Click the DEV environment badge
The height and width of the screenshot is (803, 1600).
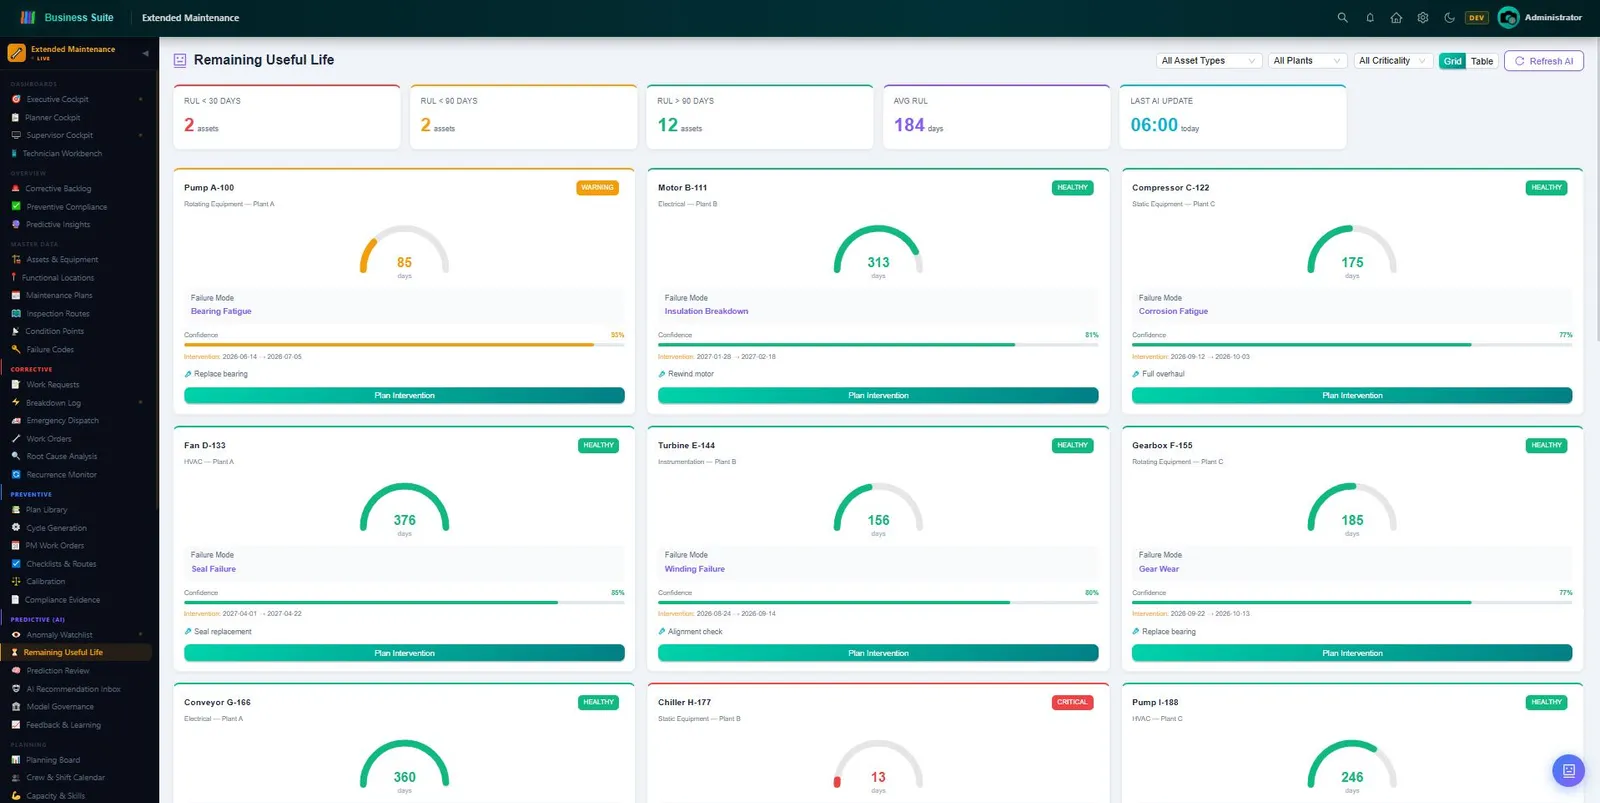coord(1476,18)
